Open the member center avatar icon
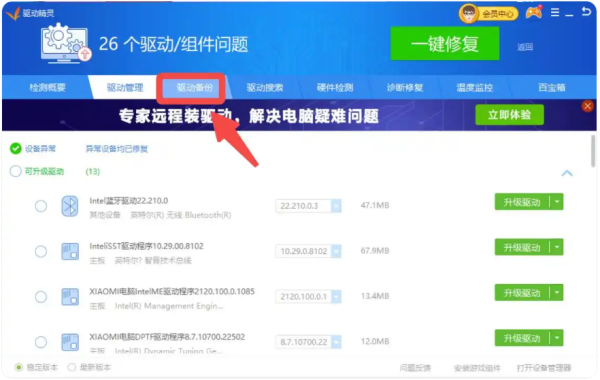Viewport: 600px width, 380px height. point(469,13)
